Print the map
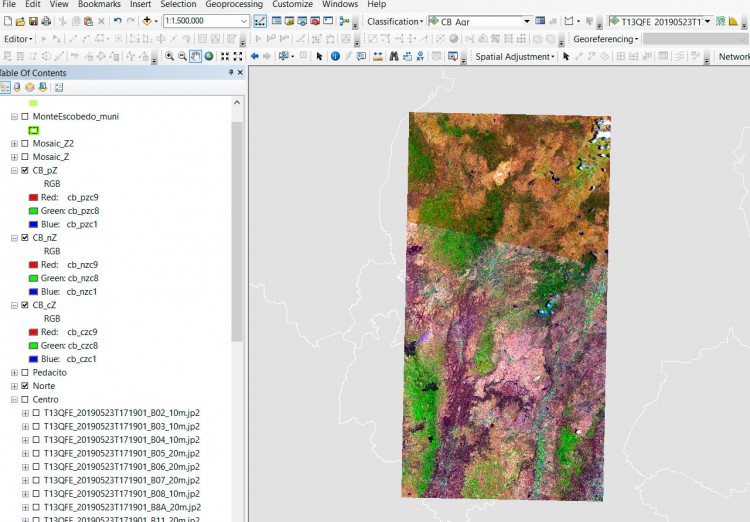750x522 pixels. pos(46,21)
